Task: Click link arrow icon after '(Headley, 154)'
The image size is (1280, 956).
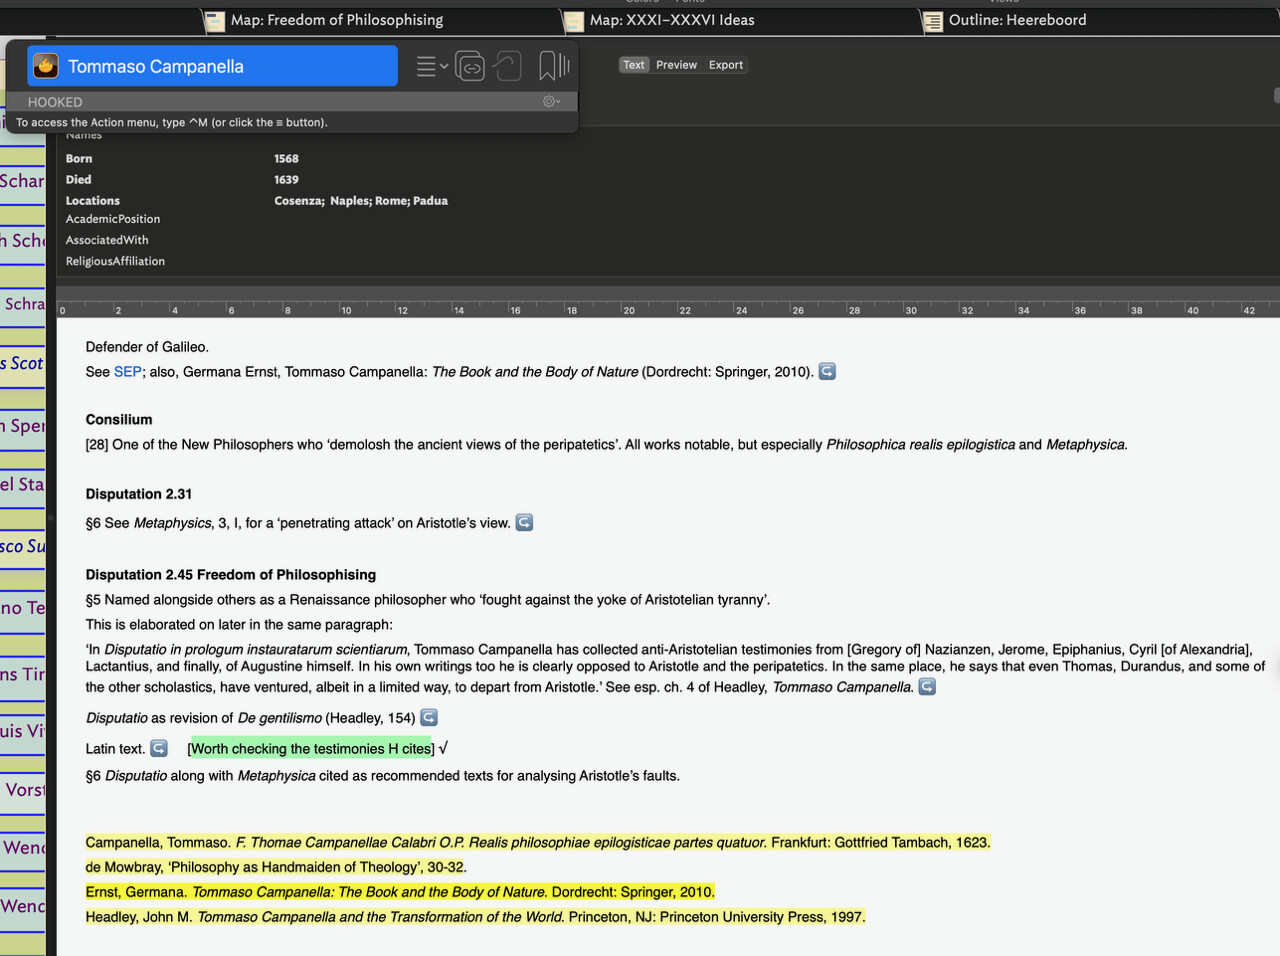Action: [429, 718]
